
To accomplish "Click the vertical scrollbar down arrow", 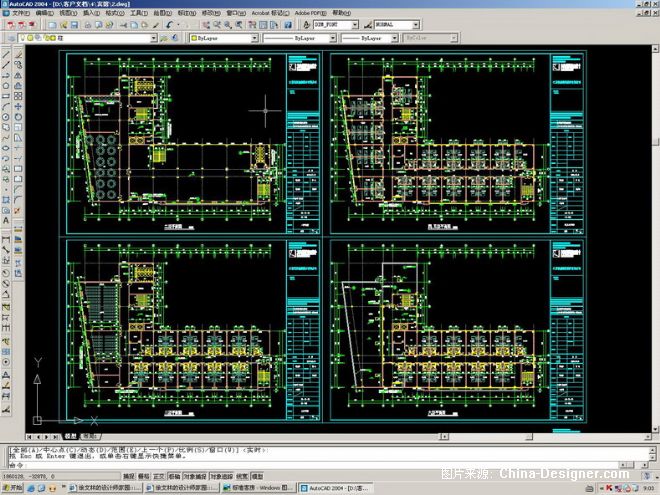I will pyautogui.click(x=655, y=429).
